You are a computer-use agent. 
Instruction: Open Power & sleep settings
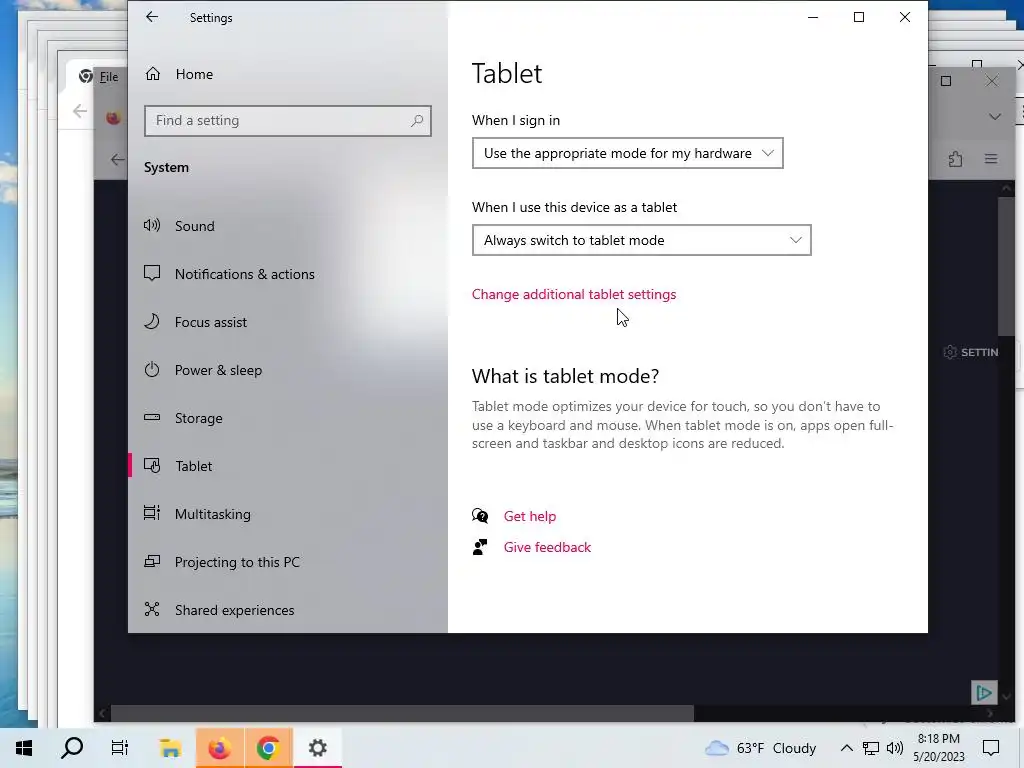(x=218, y=370)
